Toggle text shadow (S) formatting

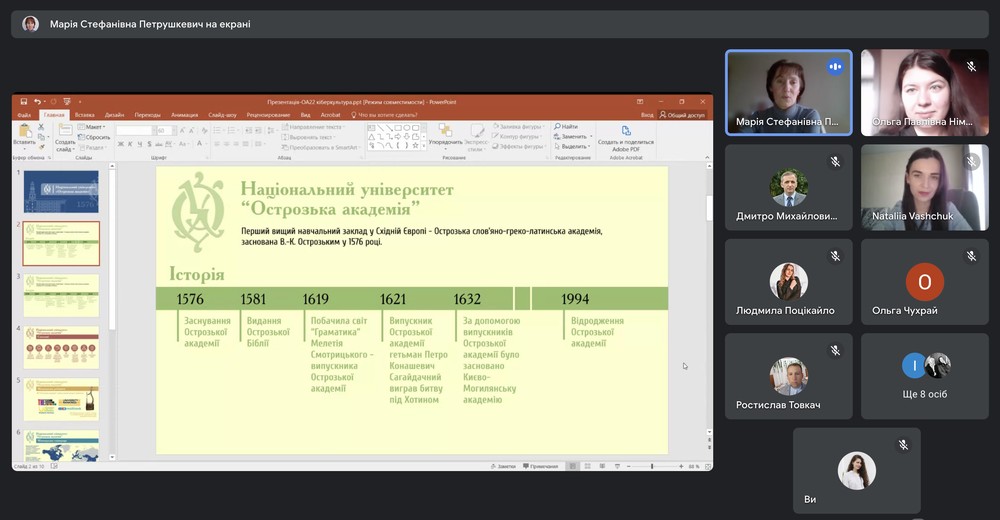(x=149, y=144)
